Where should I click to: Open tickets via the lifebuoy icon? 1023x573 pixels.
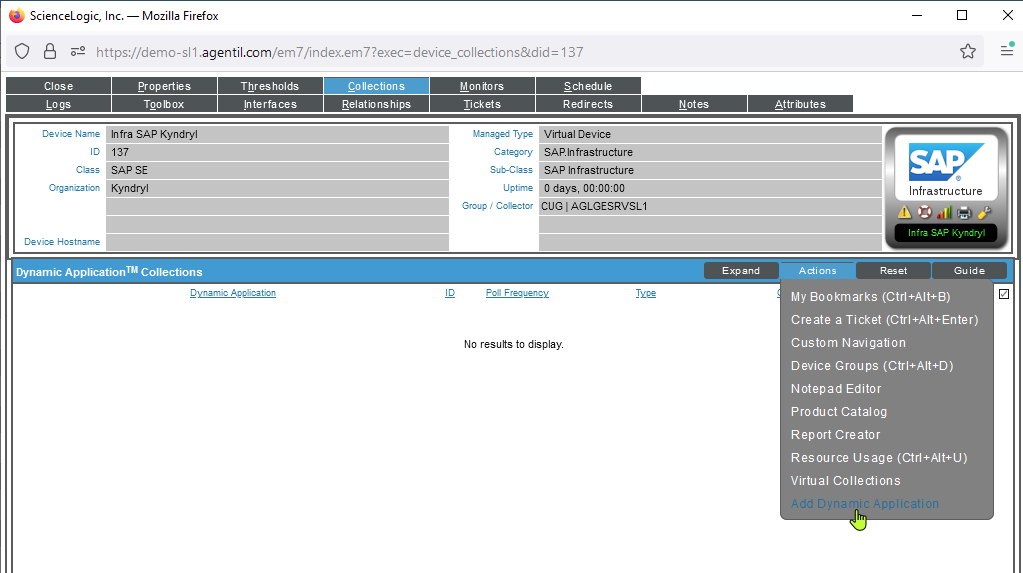pos(924,212)
